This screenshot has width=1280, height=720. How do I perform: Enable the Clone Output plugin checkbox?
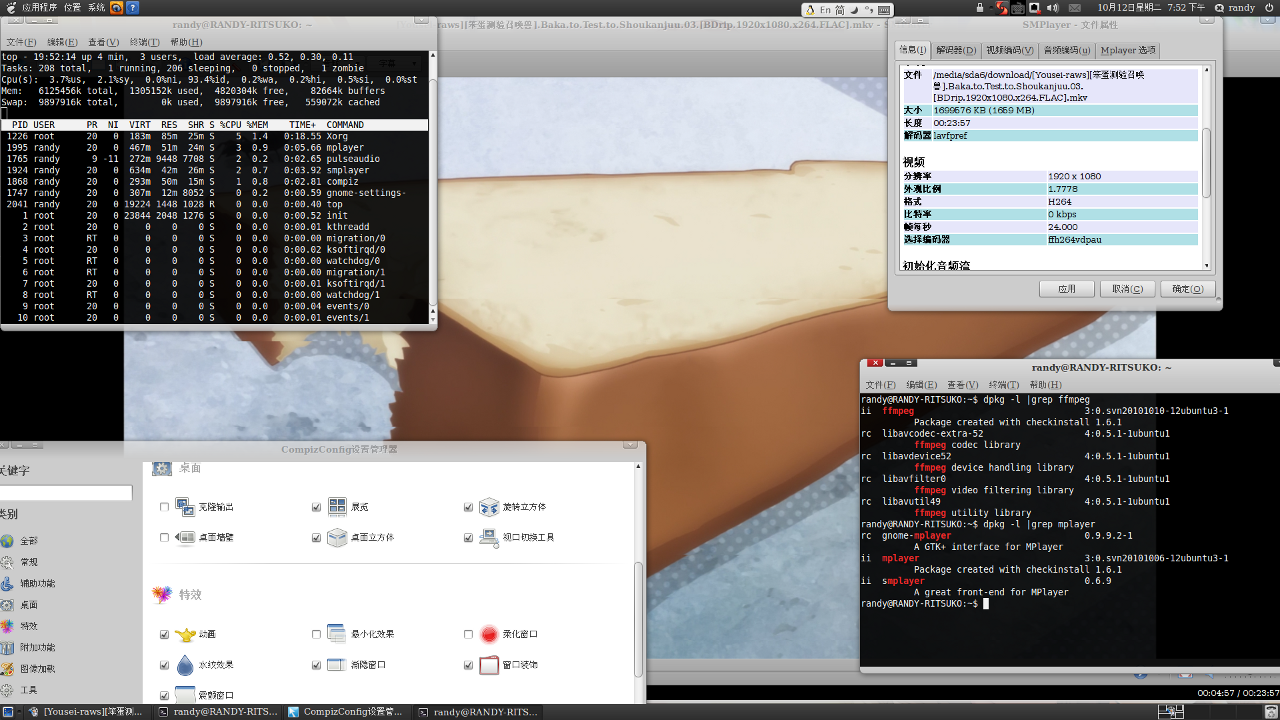[x=165, y=507]
